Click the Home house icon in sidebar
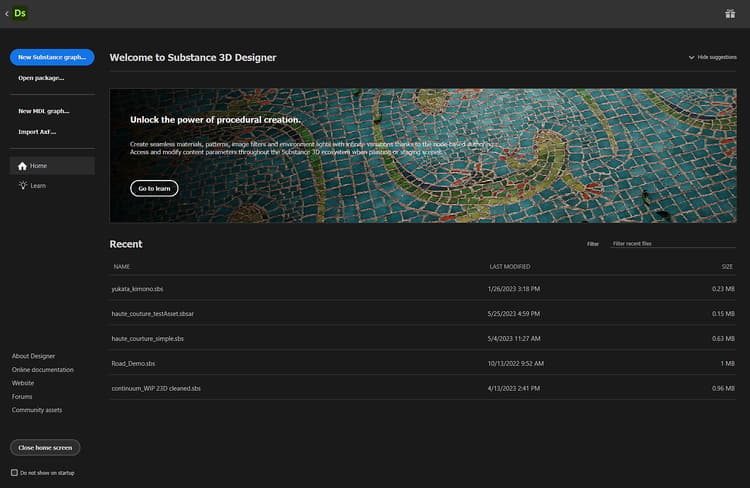750x488 pixels. point(22,166)
